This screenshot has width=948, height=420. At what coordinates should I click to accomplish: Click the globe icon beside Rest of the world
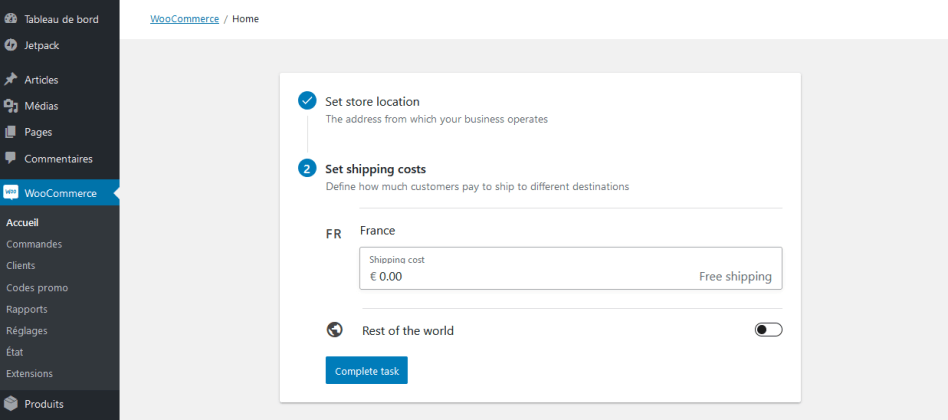(x=335, y=330)
